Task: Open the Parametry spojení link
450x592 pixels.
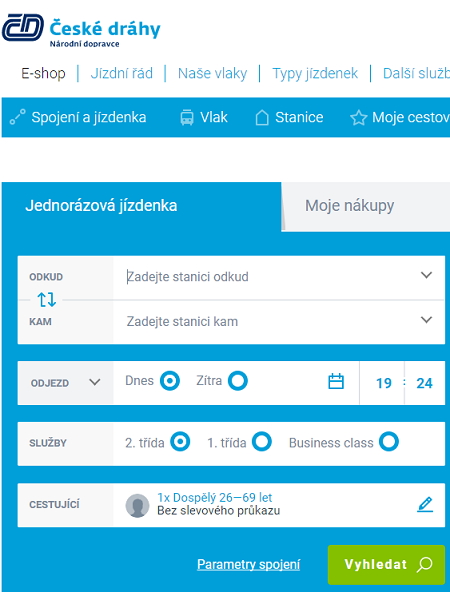Action: 248,564
